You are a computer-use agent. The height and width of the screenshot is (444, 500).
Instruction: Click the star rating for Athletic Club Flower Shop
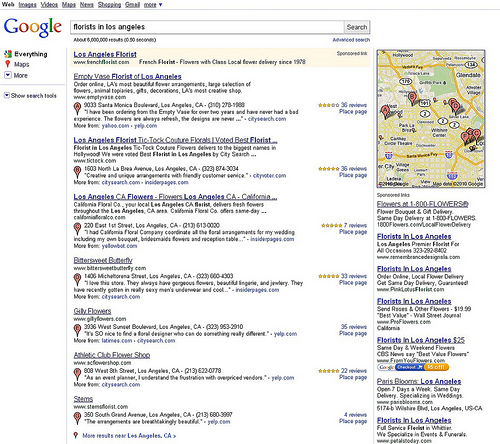pyautogui.click(x=329, y=371)
